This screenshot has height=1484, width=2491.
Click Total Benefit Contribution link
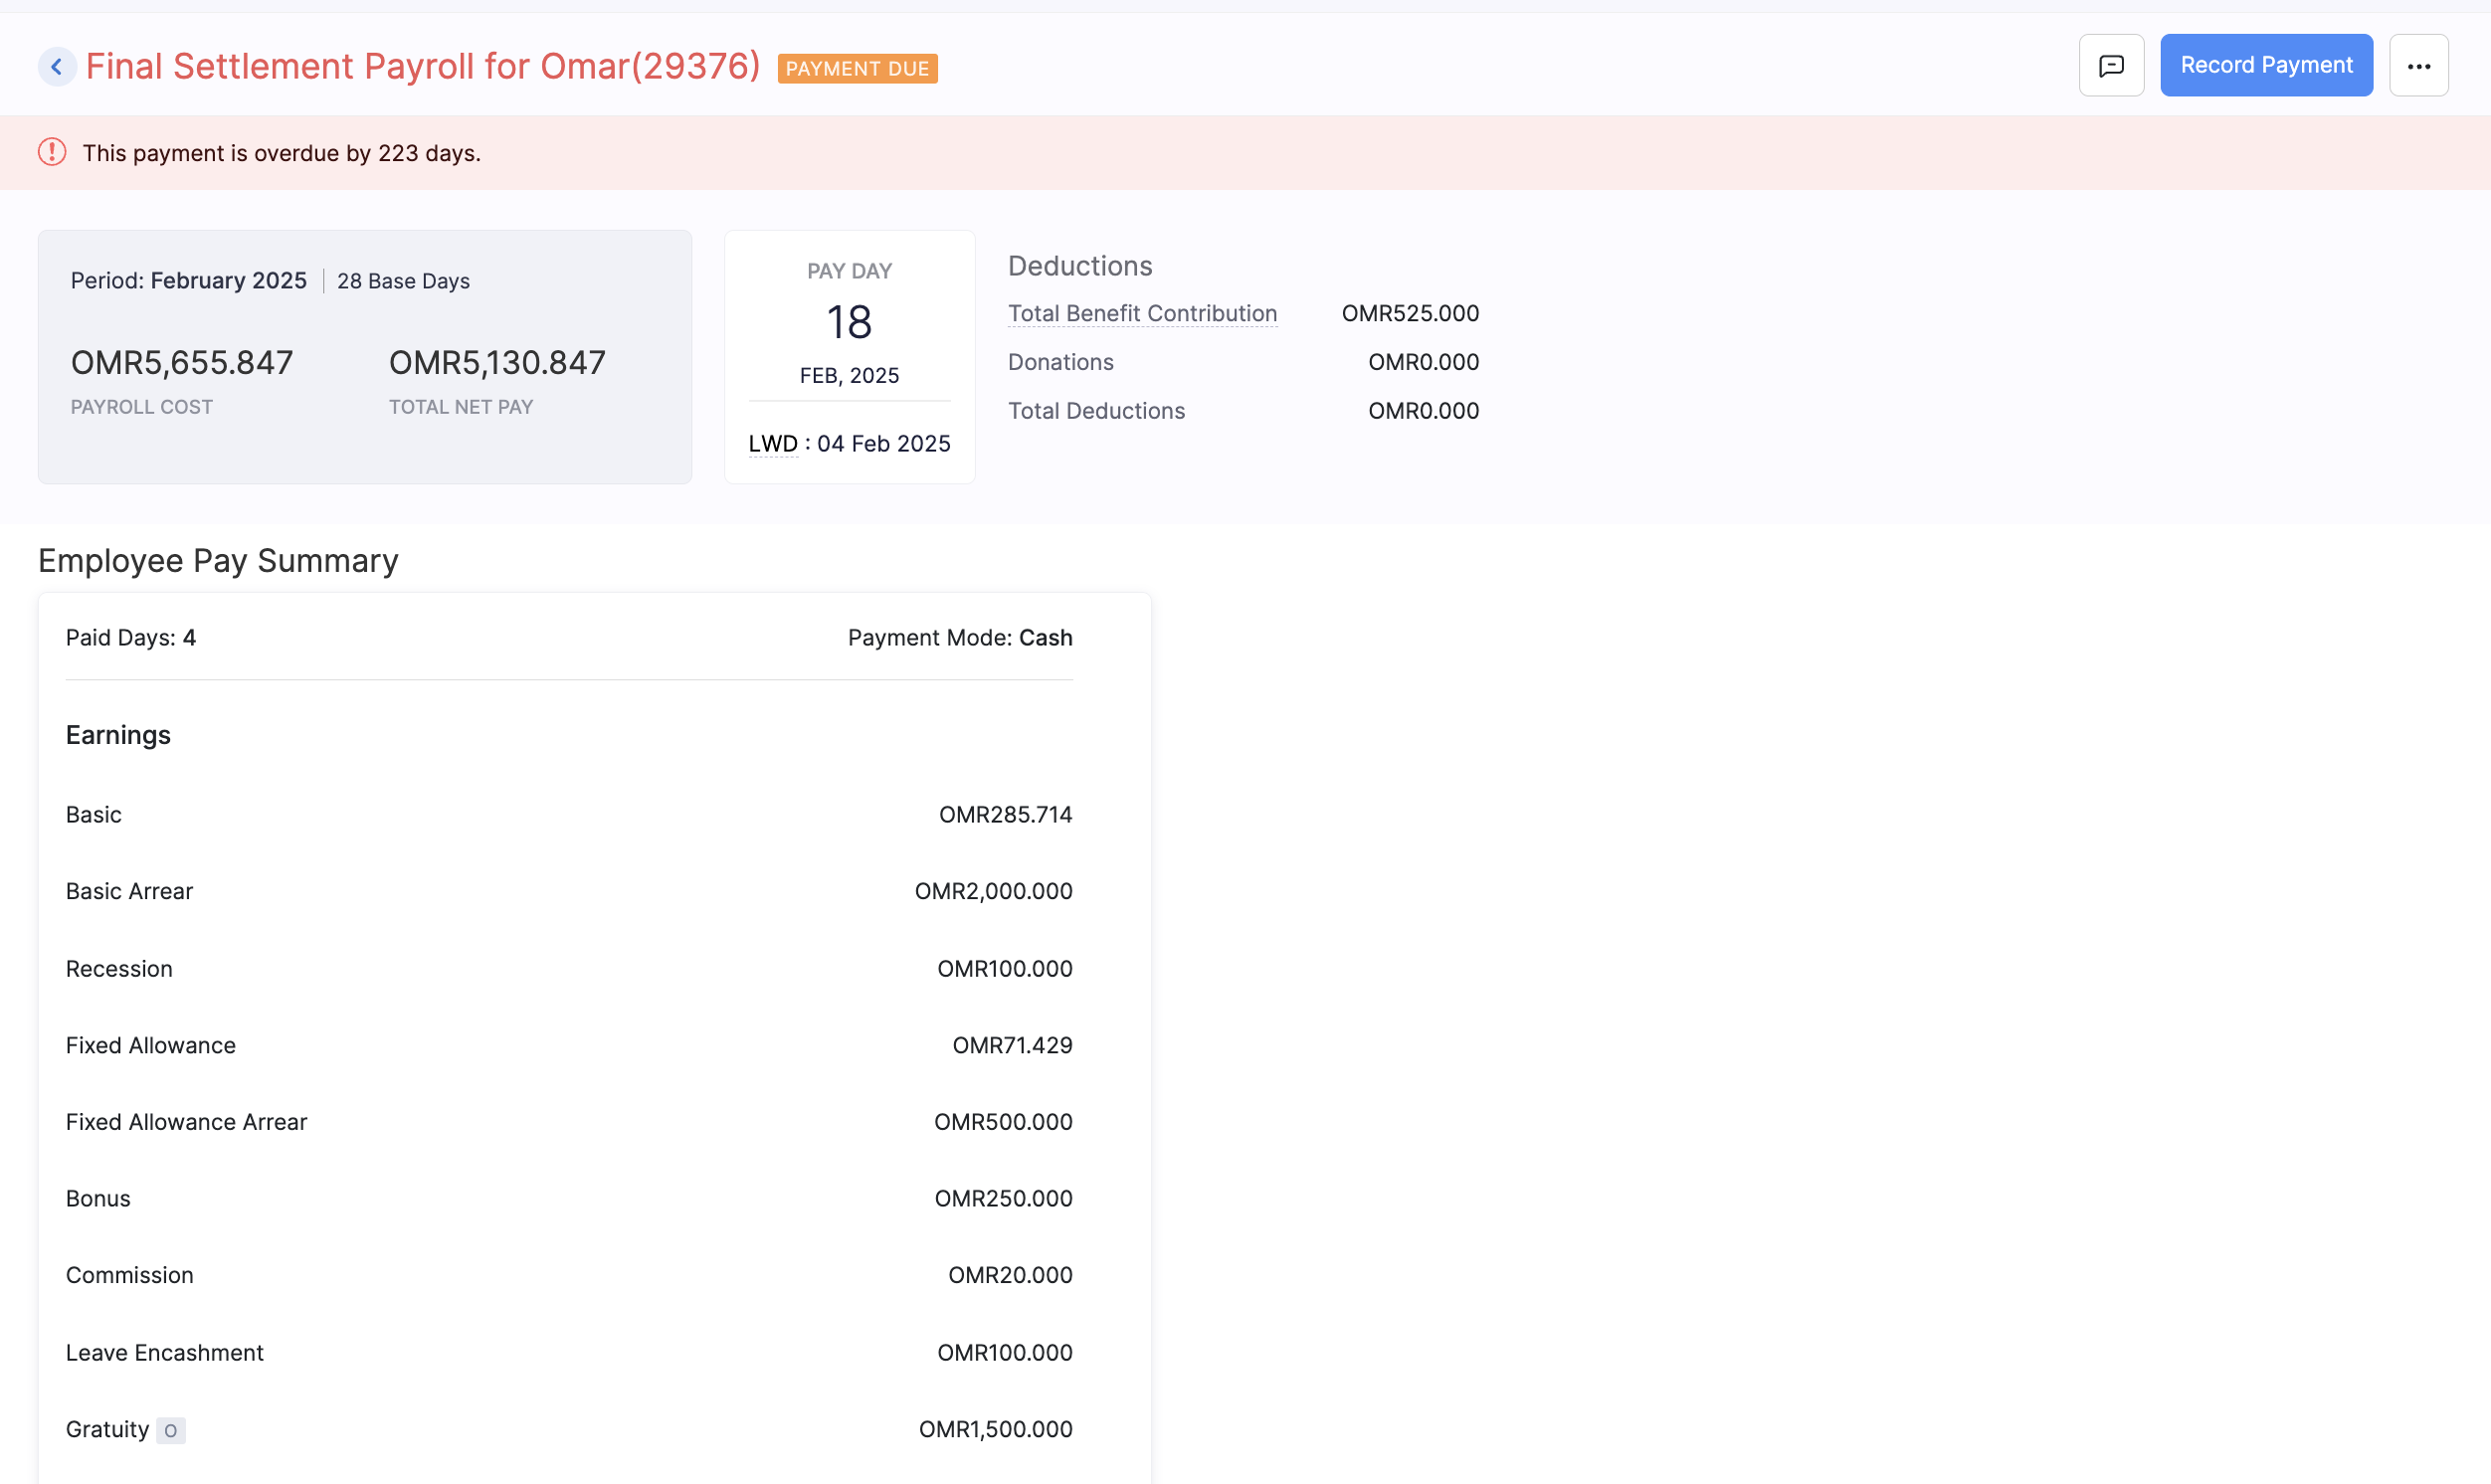tap(1142, 314)
